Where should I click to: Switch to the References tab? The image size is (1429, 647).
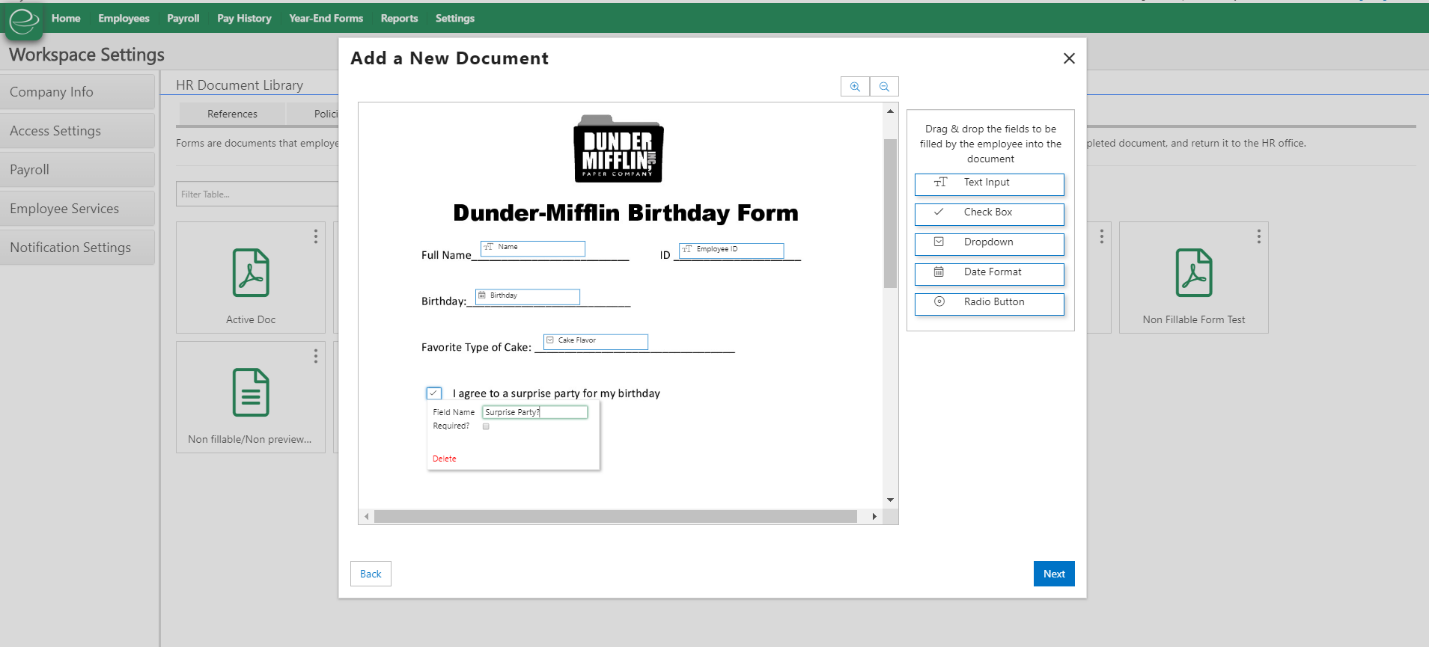pos(232,114)
